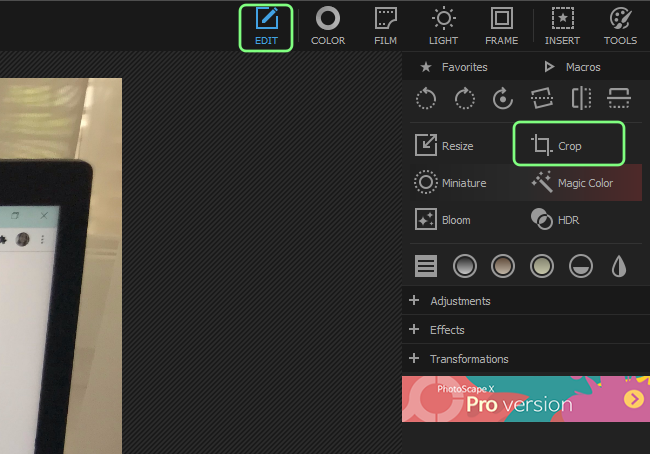Viewport: 650px width, 454px height.
Task: Flip image horizontally icon
Action: coord(581,99)
